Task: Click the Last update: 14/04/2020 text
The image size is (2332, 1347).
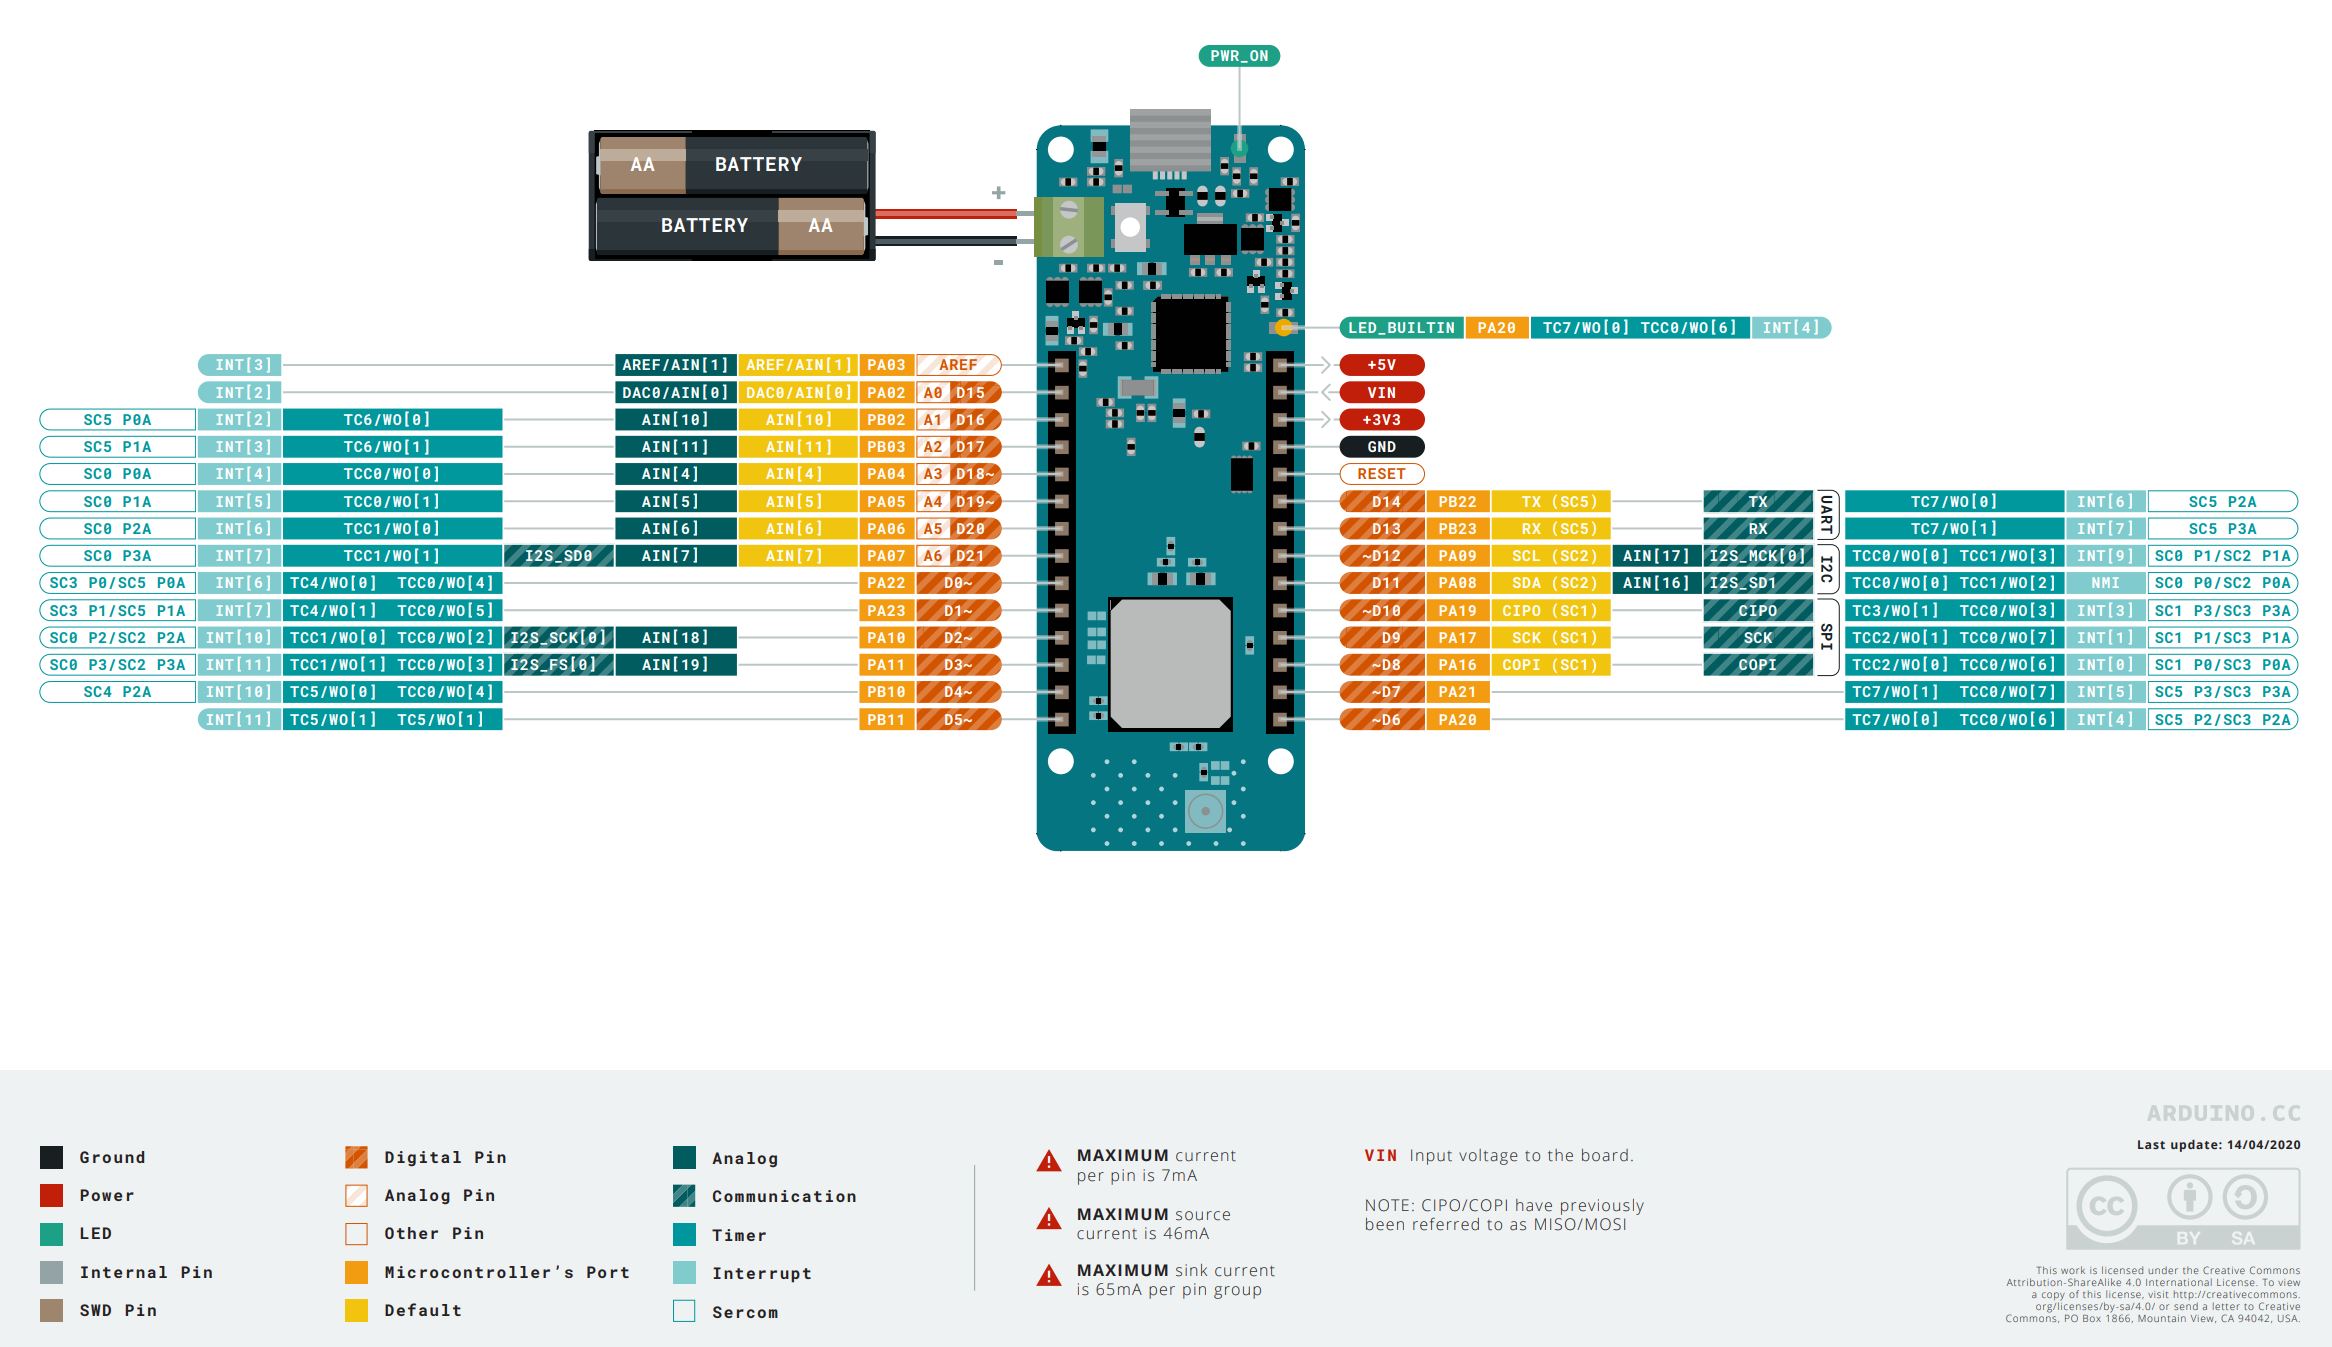Action: coord(2218,1145)
